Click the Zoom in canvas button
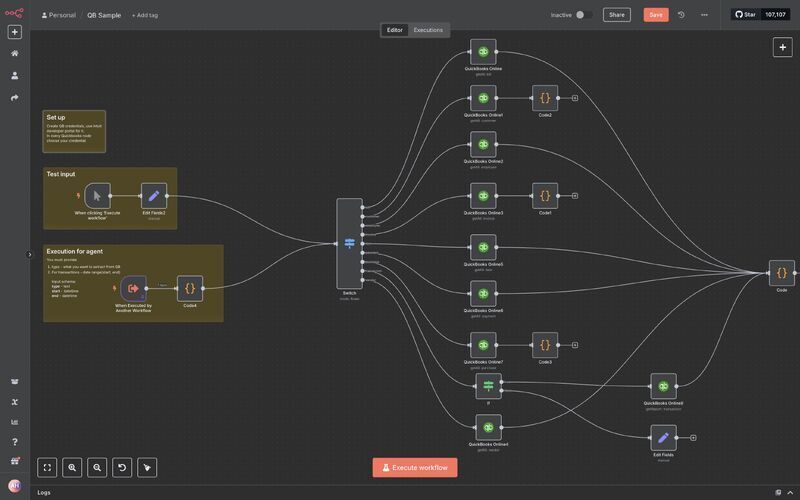800x500 pixels. coord(72,467)
